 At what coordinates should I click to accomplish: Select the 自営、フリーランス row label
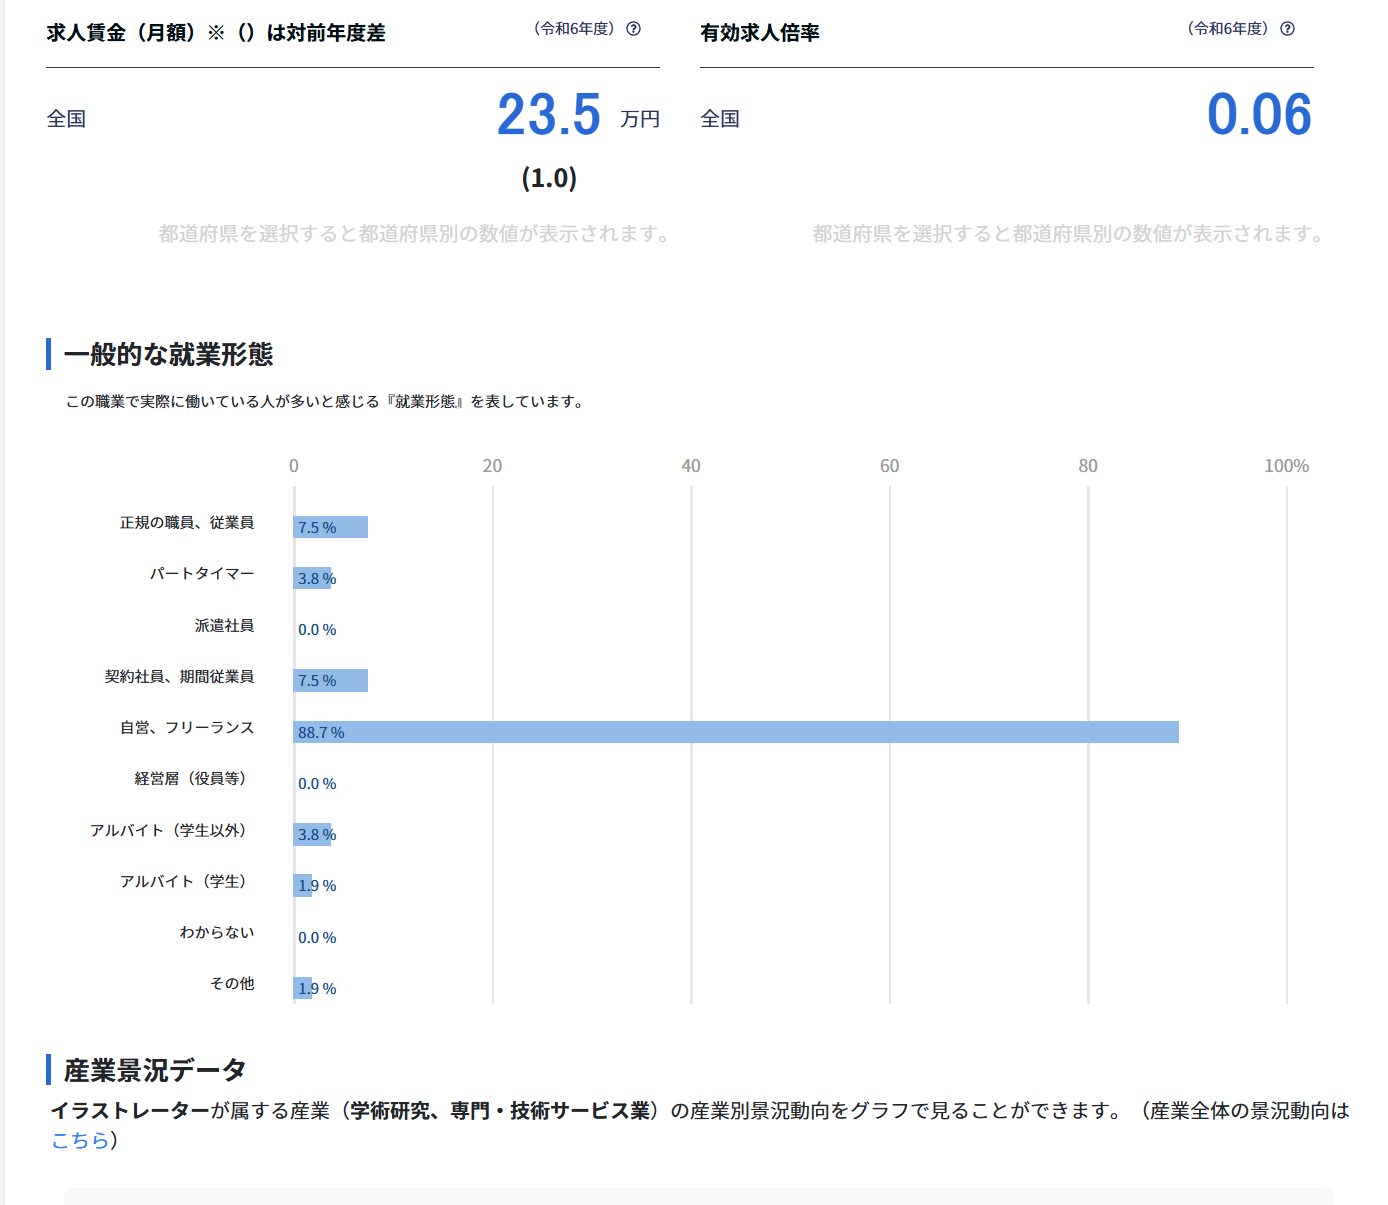(187, 728)
